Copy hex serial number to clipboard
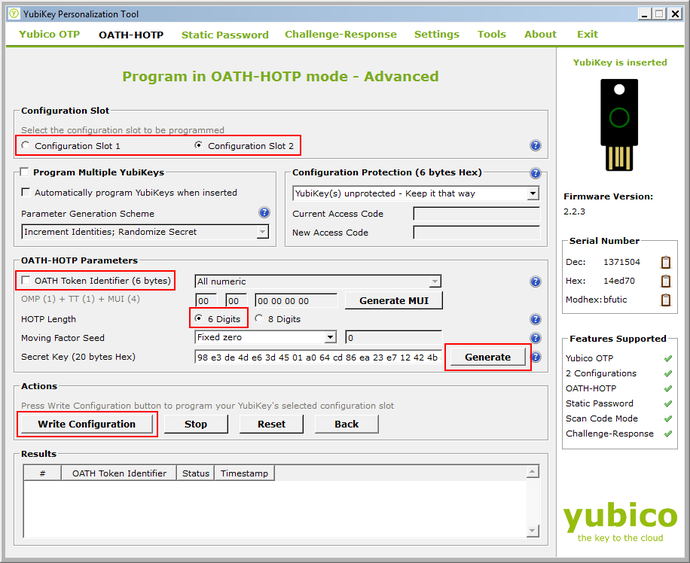The height and width of the screenshot is (563, 690). [666, 281]
